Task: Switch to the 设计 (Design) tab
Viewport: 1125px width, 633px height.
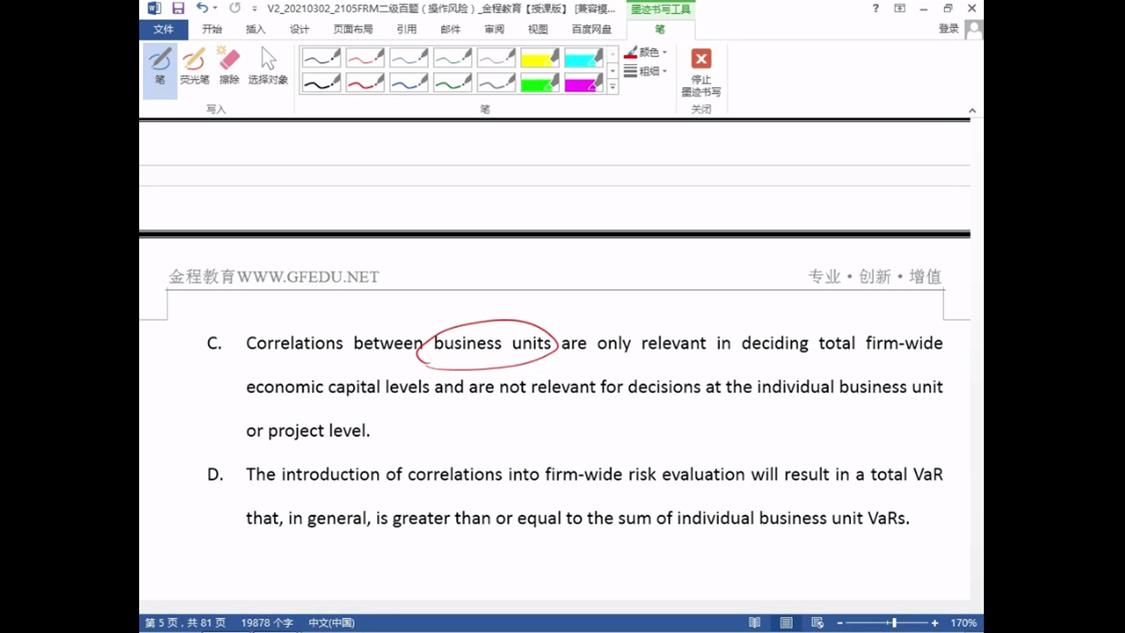Action: point(299,29)
